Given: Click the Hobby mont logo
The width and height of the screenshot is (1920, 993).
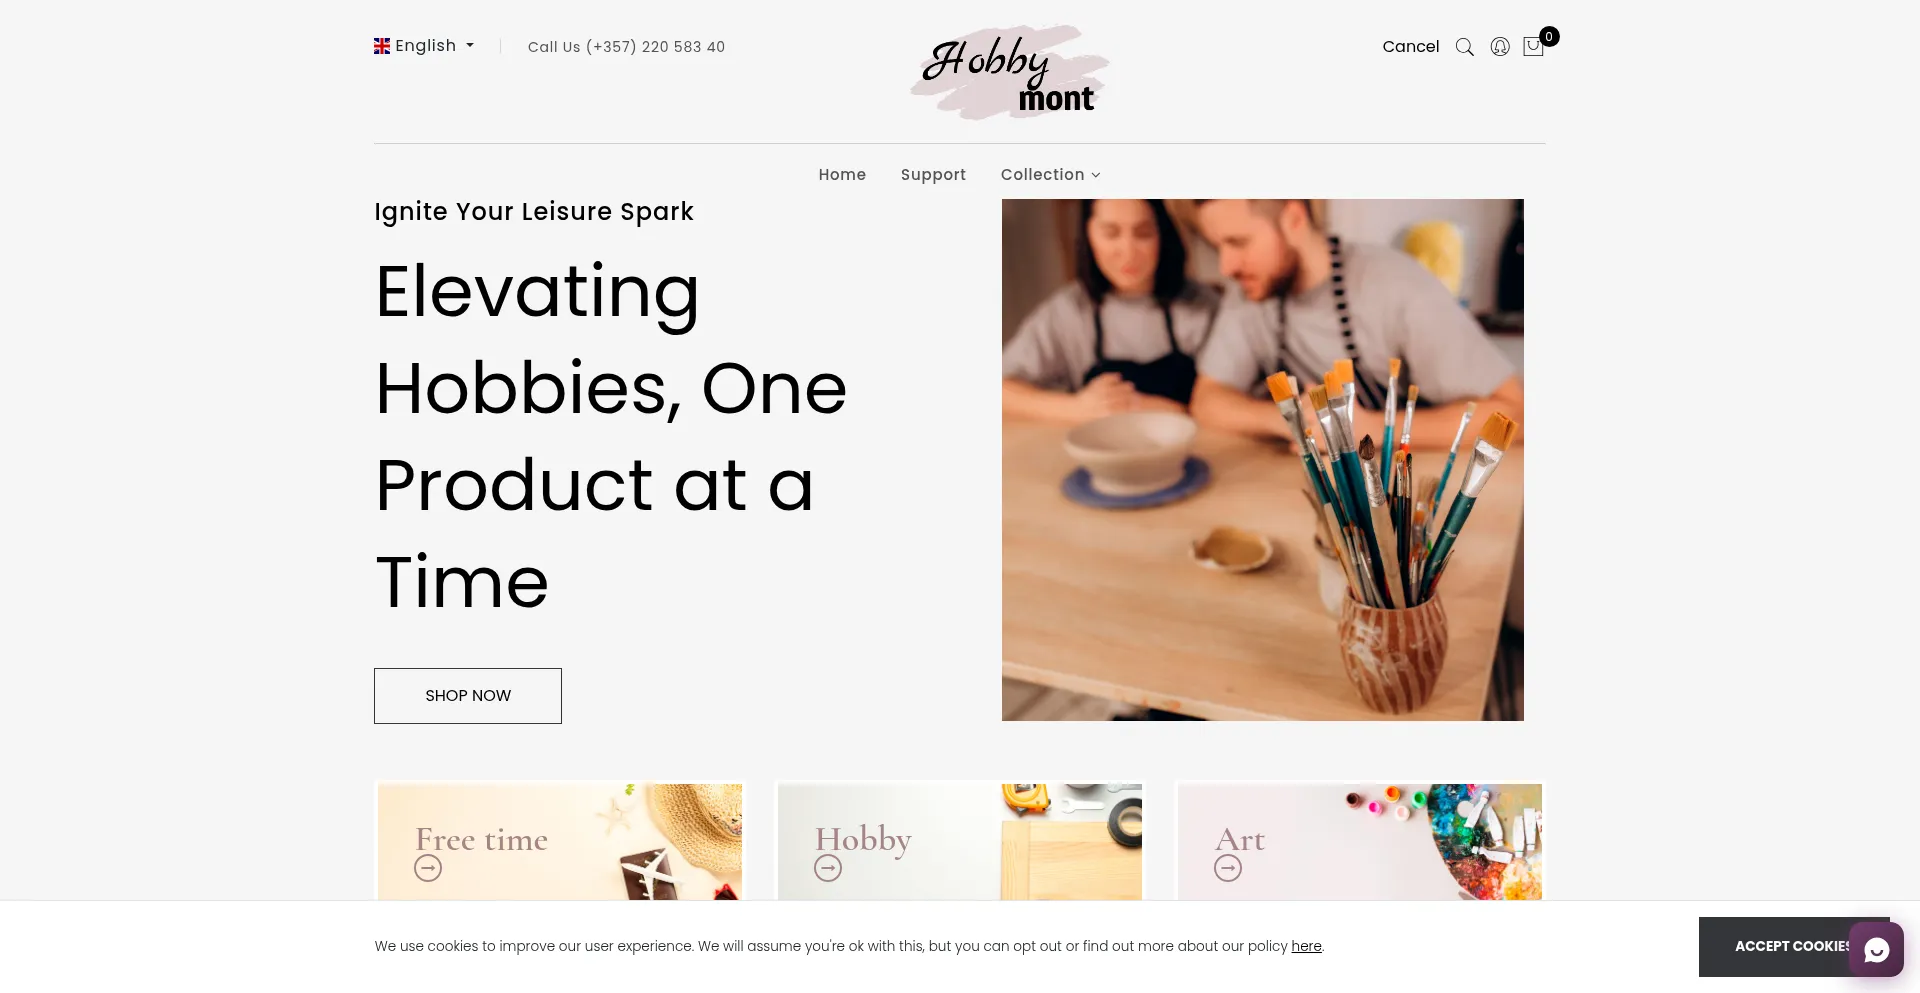Looking at the screenshot, I should 1009,72.
